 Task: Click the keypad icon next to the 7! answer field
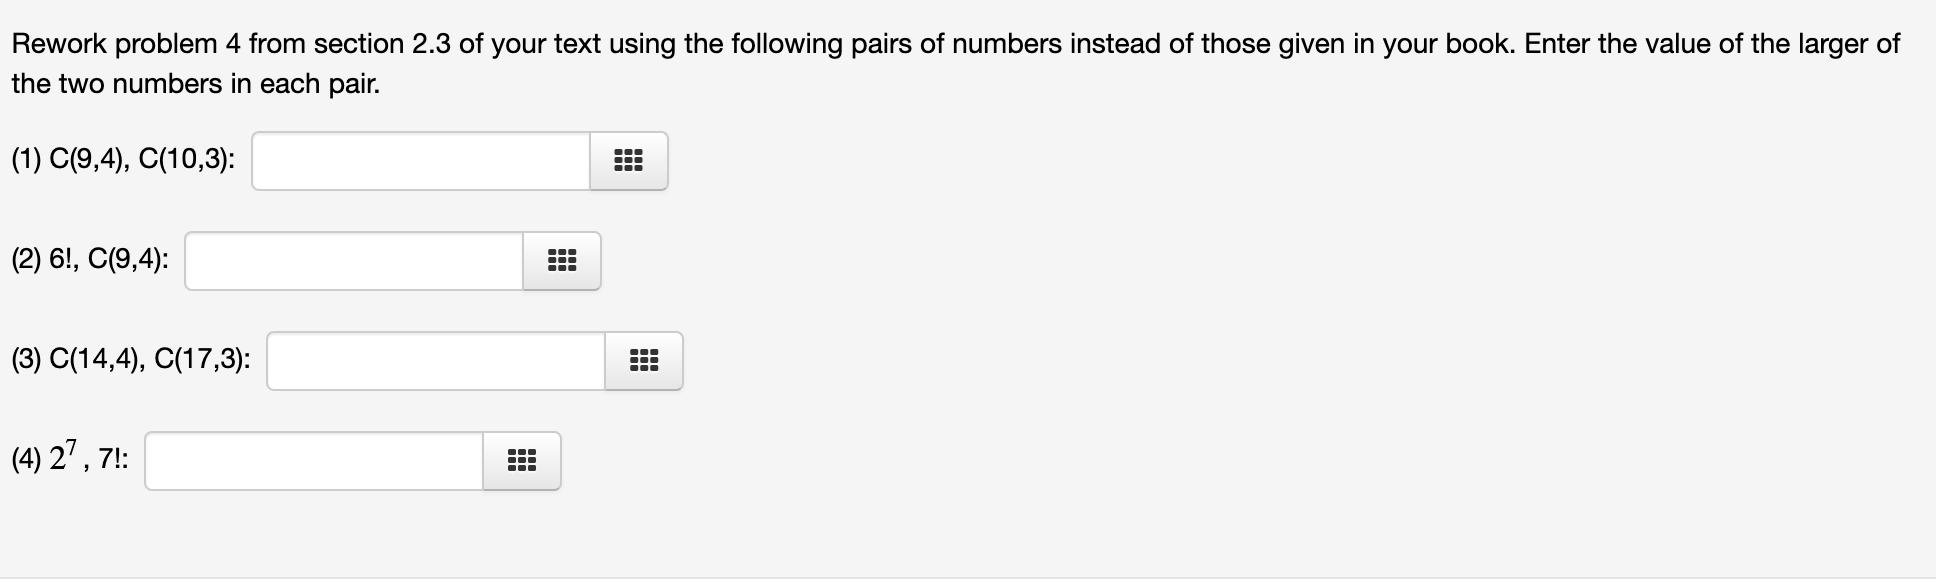coord(522,461)
